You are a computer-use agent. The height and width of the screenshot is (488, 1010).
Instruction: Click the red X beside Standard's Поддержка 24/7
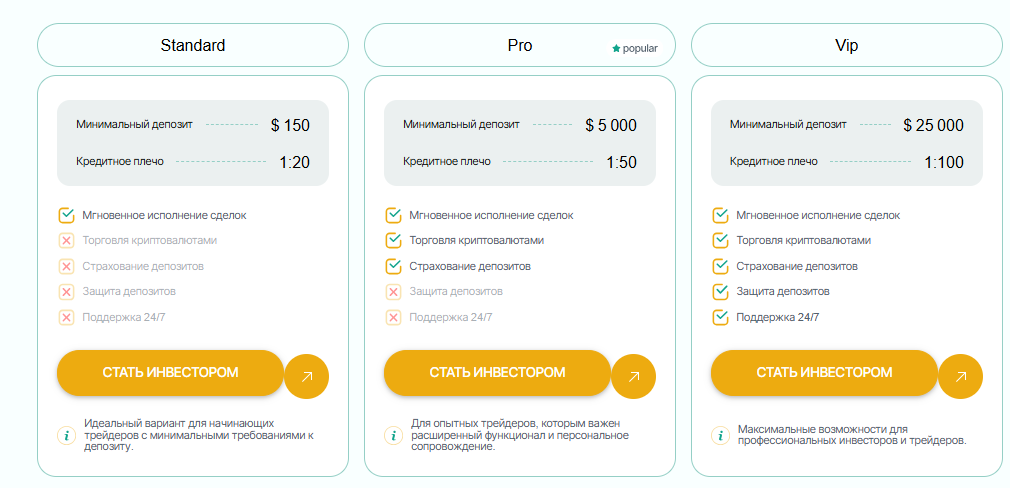67,317
